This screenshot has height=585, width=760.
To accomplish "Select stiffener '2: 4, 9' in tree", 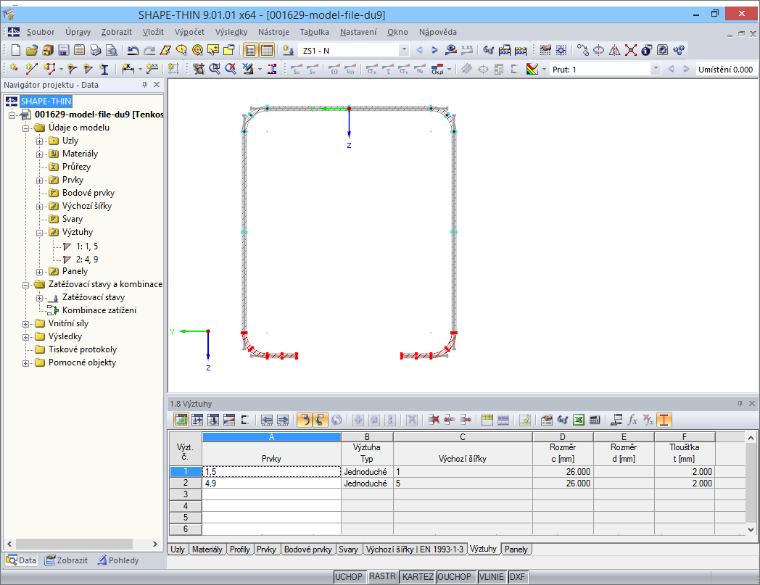I will (x=87, y=259).
